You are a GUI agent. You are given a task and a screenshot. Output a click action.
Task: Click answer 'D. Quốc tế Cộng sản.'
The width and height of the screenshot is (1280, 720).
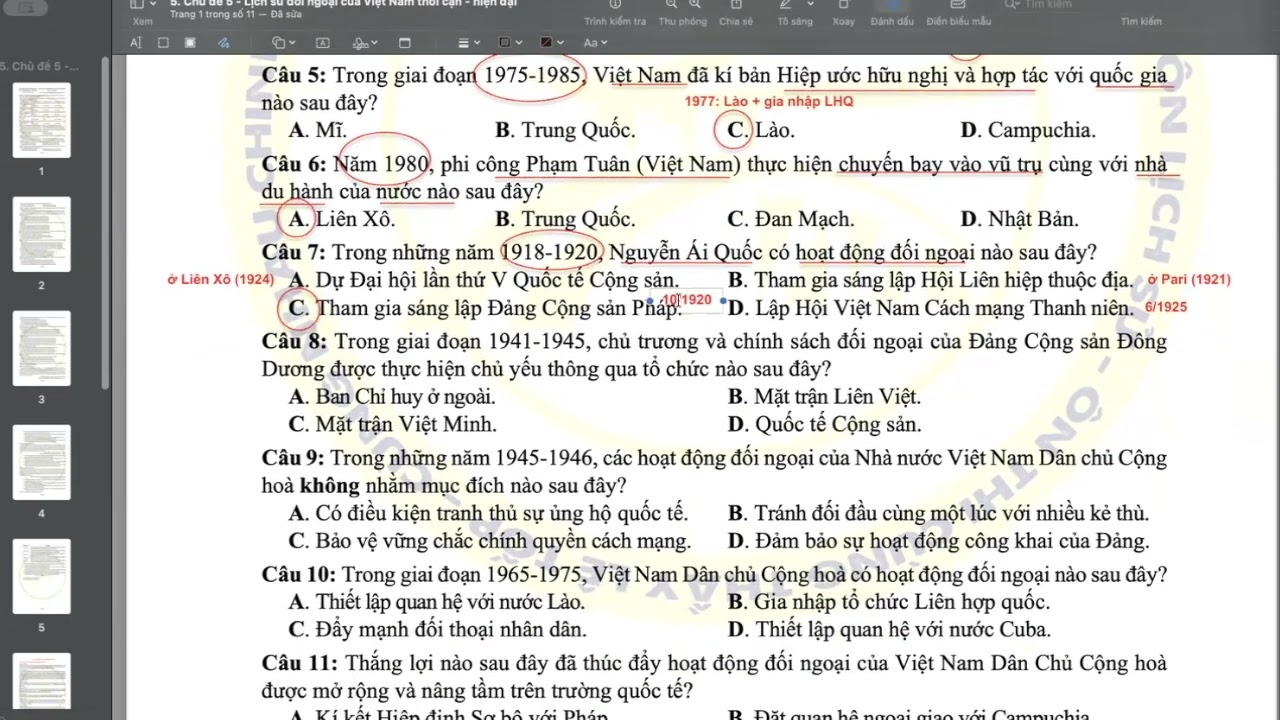pos(824,424)
